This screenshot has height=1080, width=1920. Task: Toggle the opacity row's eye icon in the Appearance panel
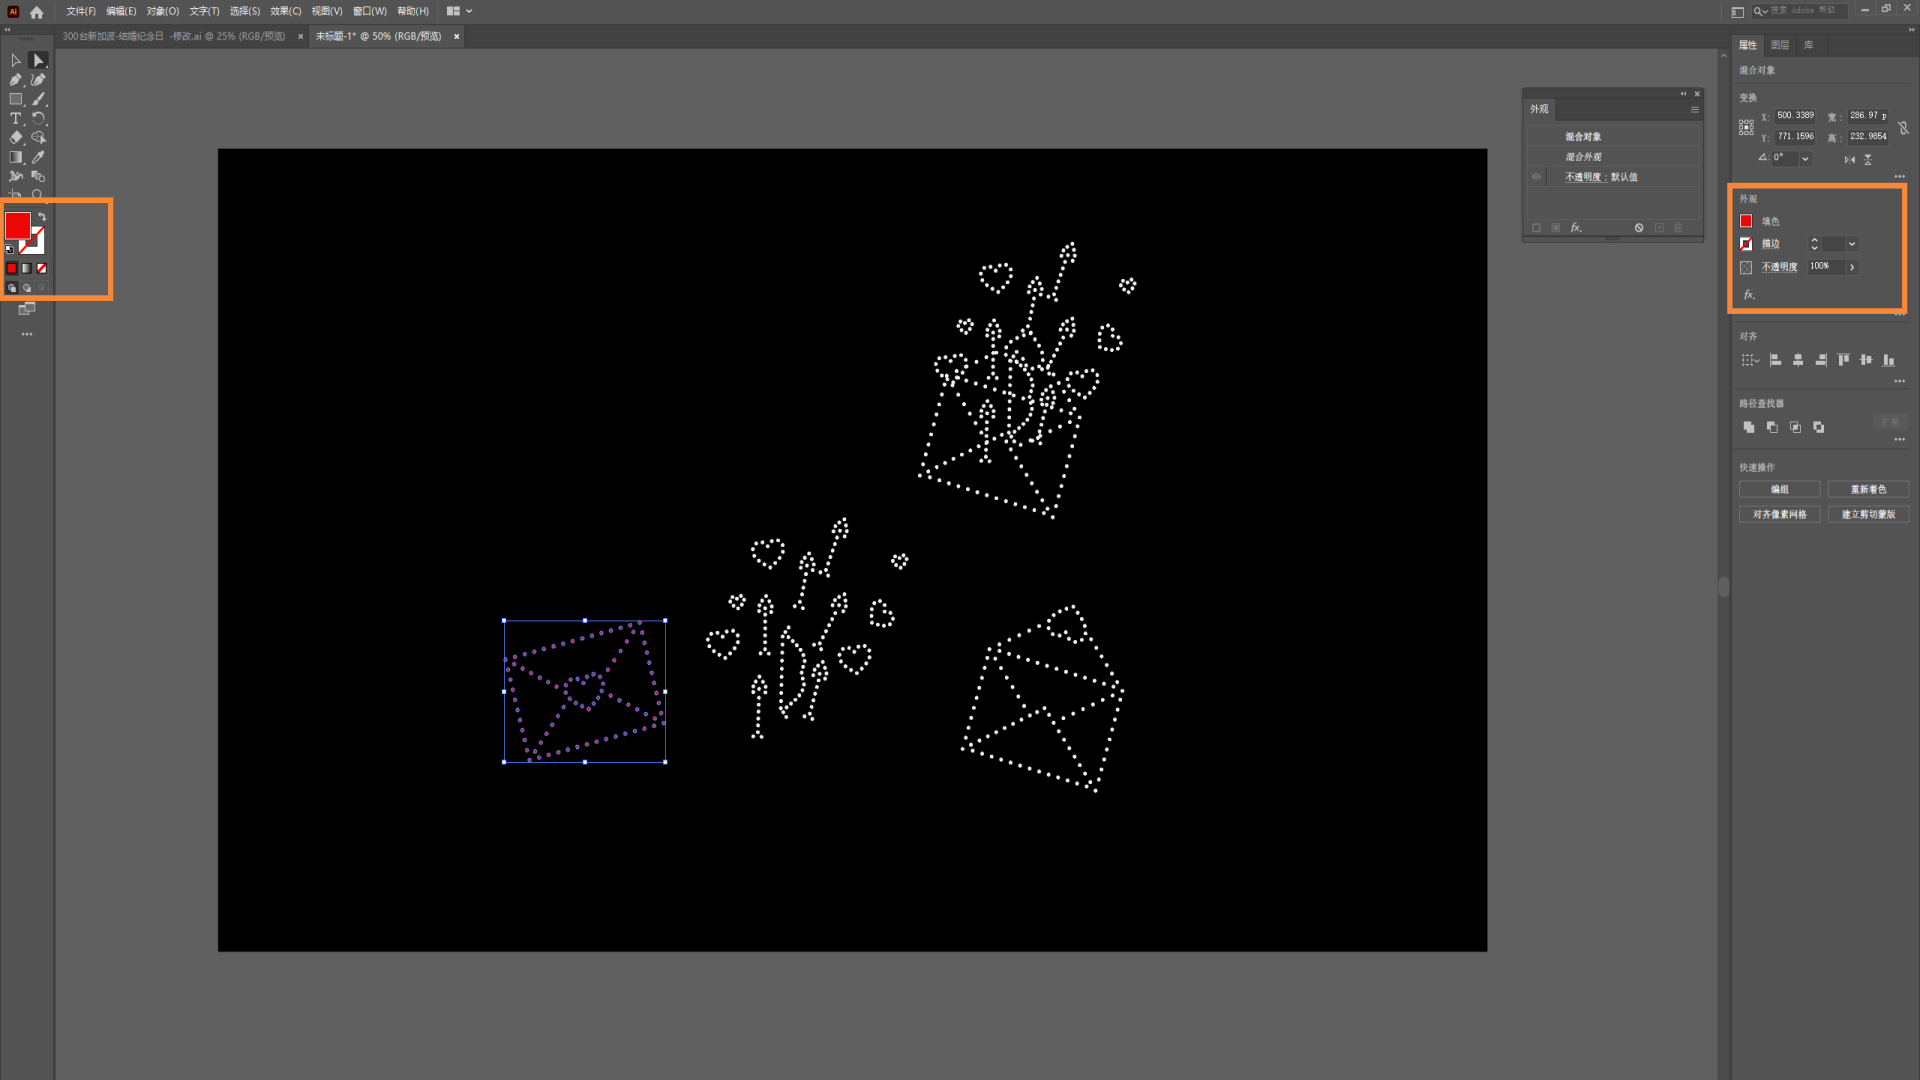coord(1537,177)
